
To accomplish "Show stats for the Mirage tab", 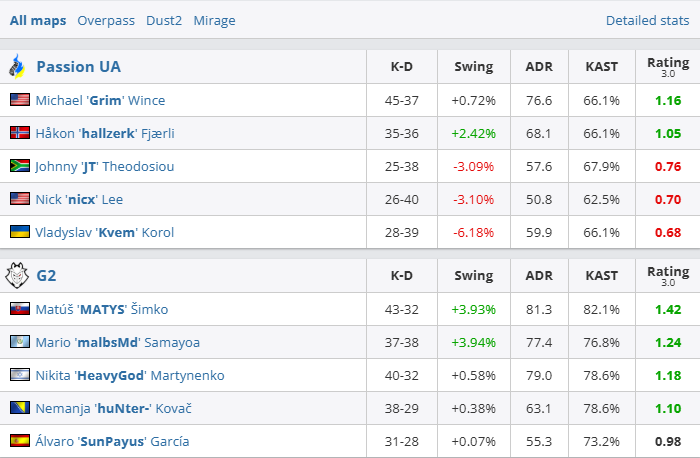I will [215, 20].
